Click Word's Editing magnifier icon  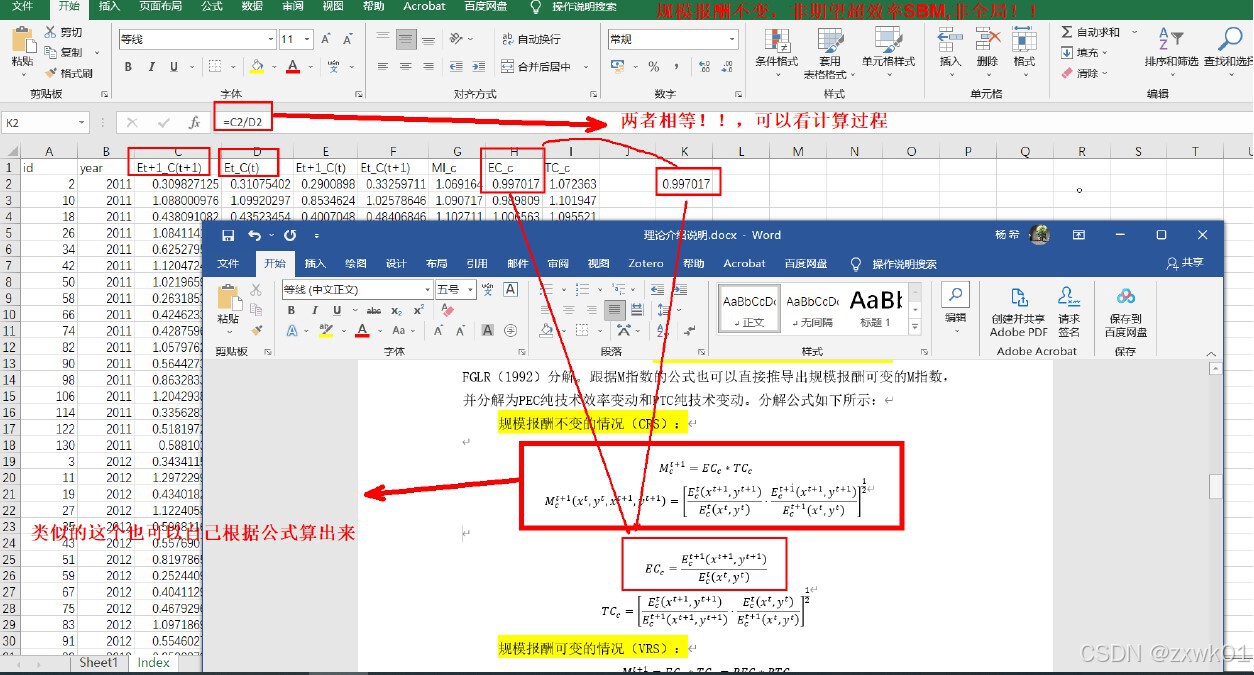tap(955, 295)
